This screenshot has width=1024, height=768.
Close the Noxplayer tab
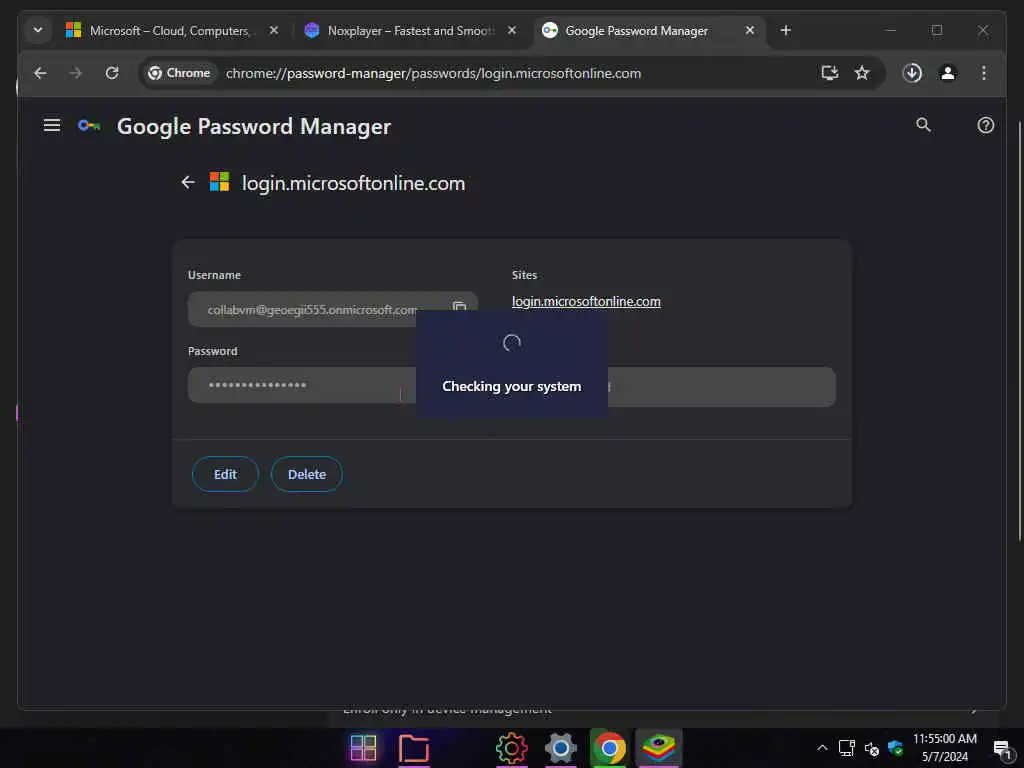point(512,31)
